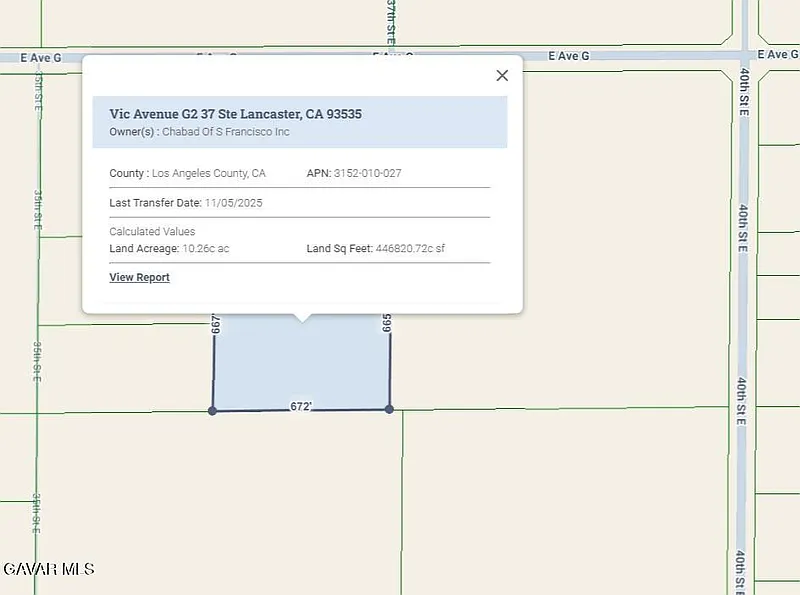Viewport: 800px width, 595px height.
Task: Select the highlighted blue parcel on map
Action: click(300, 365)
